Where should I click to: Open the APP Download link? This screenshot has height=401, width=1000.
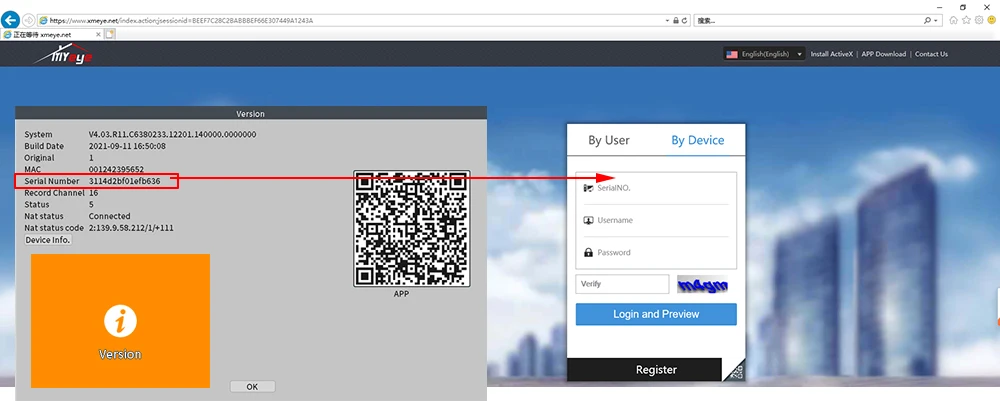[x=883, y=54]
